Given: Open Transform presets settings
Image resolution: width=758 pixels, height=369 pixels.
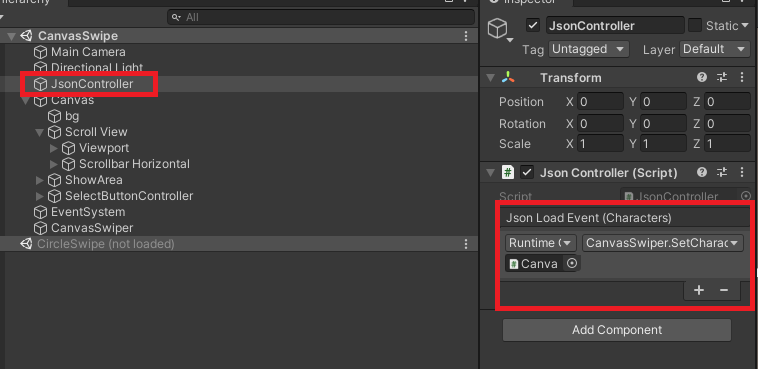Looking at the screenshot, I should (x=722, y=77).
